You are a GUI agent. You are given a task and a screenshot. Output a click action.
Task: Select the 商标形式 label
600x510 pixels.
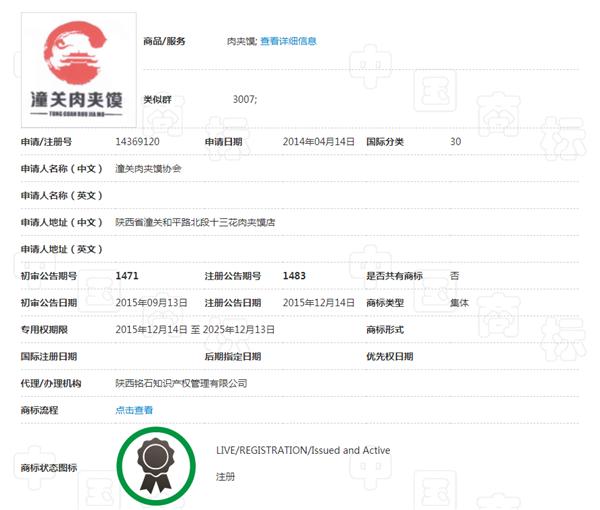click(385, 329)
